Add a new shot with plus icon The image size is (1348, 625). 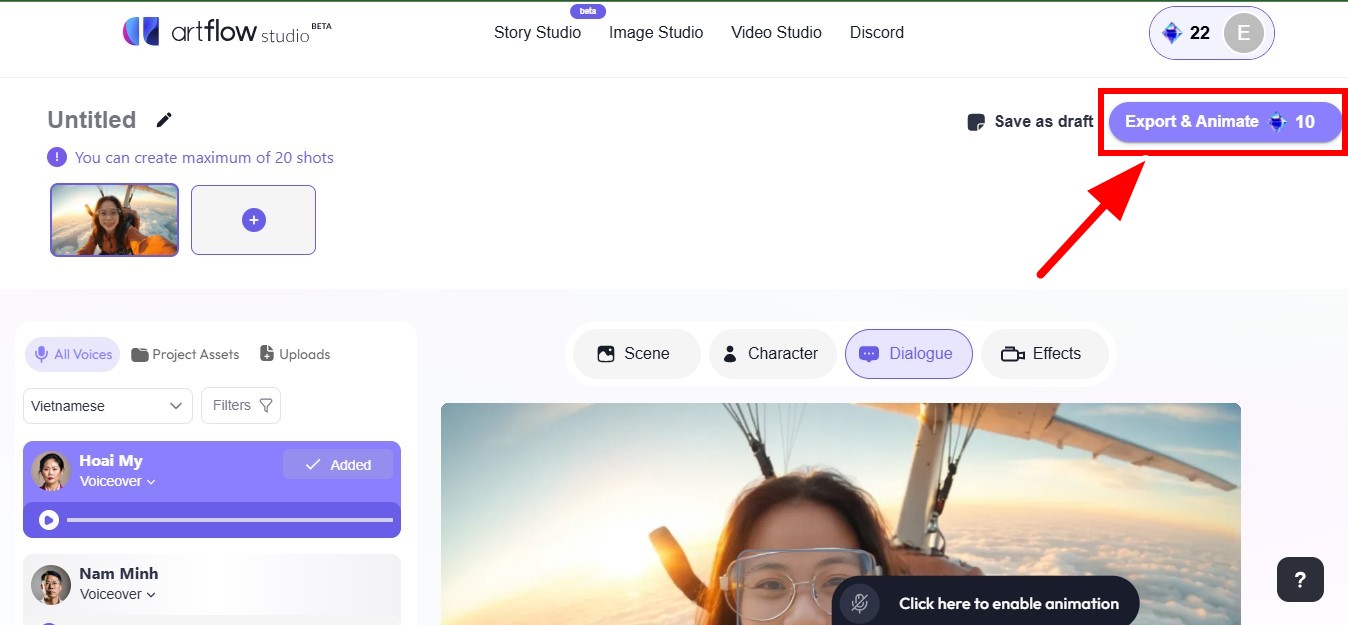pos(253,220)
